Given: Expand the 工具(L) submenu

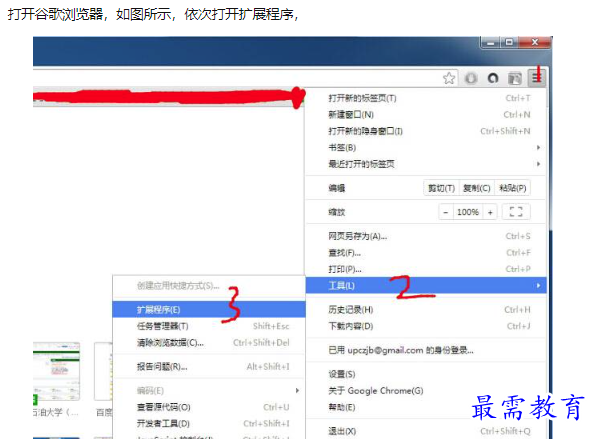Looking at the screenshot, I should [x=425, y=285].
